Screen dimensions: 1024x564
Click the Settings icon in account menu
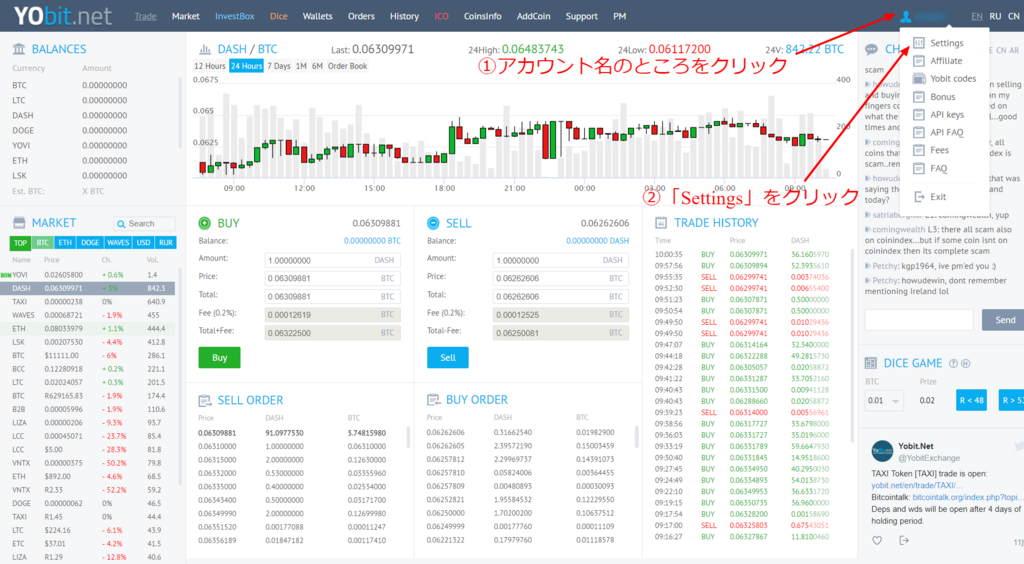[x=919, y=43]
